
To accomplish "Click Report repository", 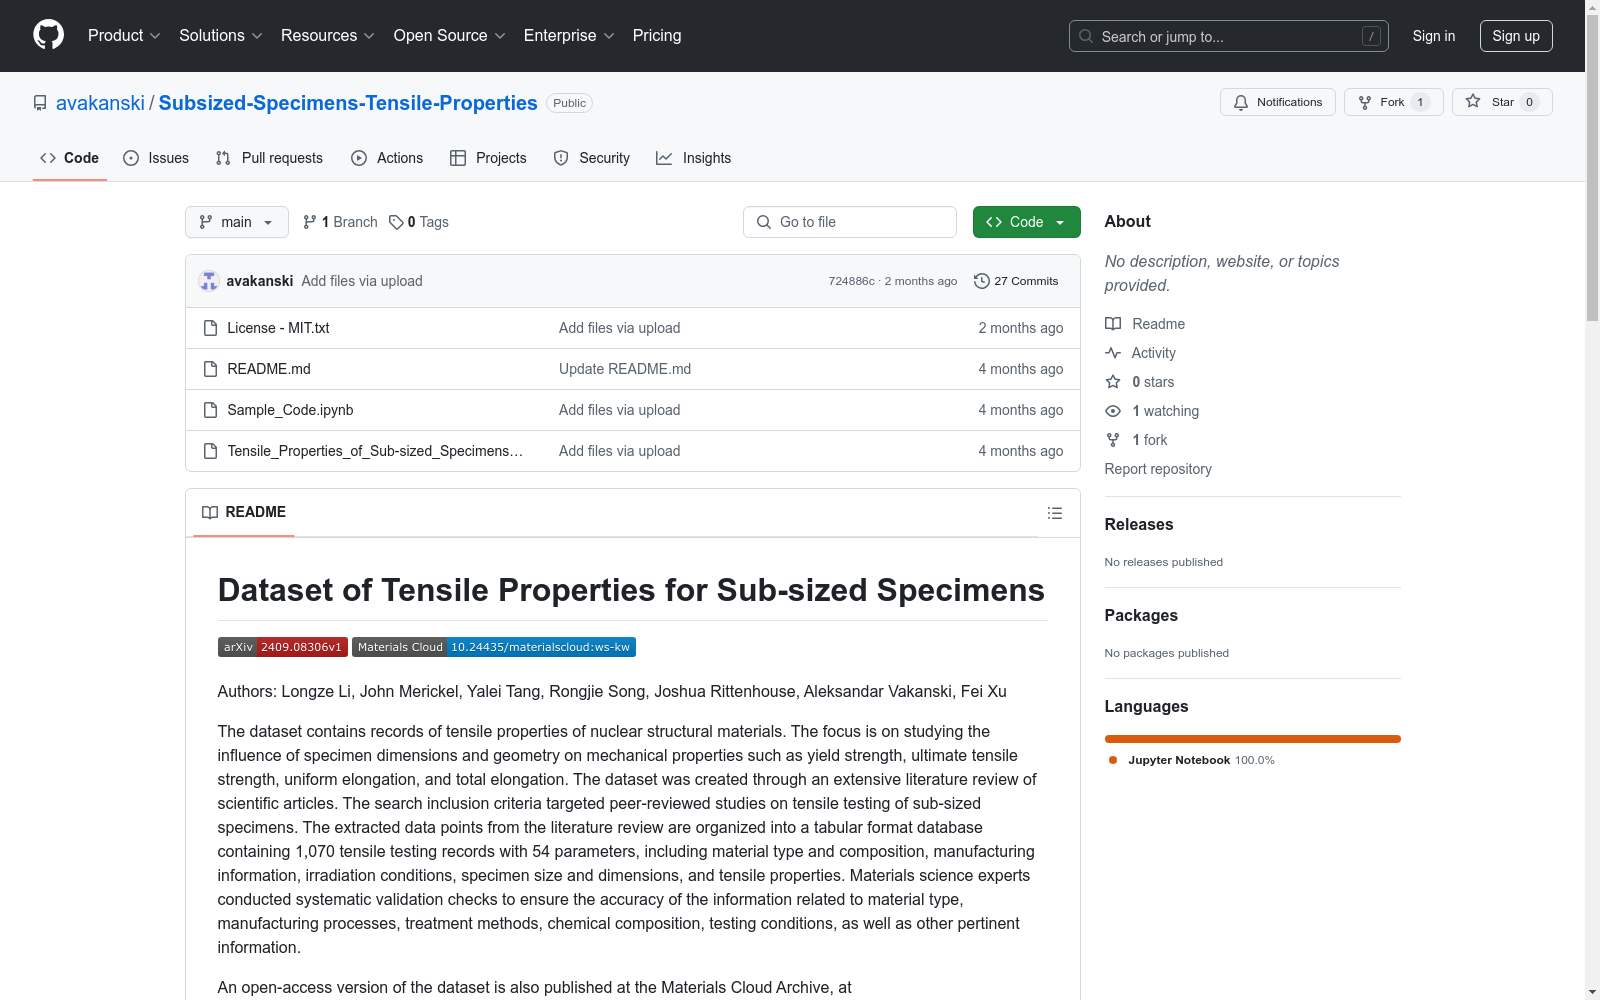I will [x=1158, y=469].
